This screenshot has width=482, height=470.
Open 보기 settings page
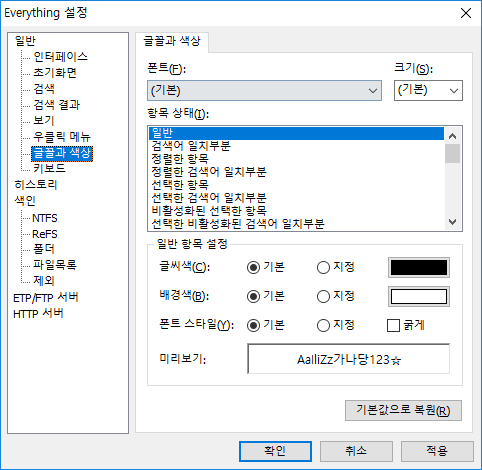coord(44,121)
